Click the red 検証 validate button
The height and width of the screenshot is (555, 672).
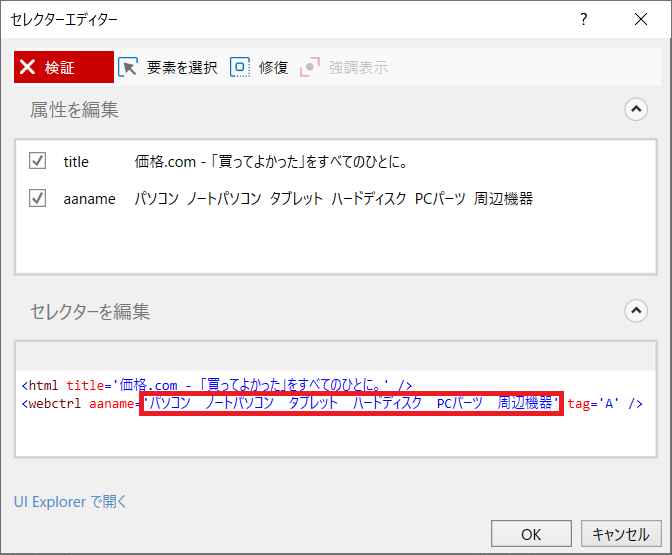[x=64, y=67]
